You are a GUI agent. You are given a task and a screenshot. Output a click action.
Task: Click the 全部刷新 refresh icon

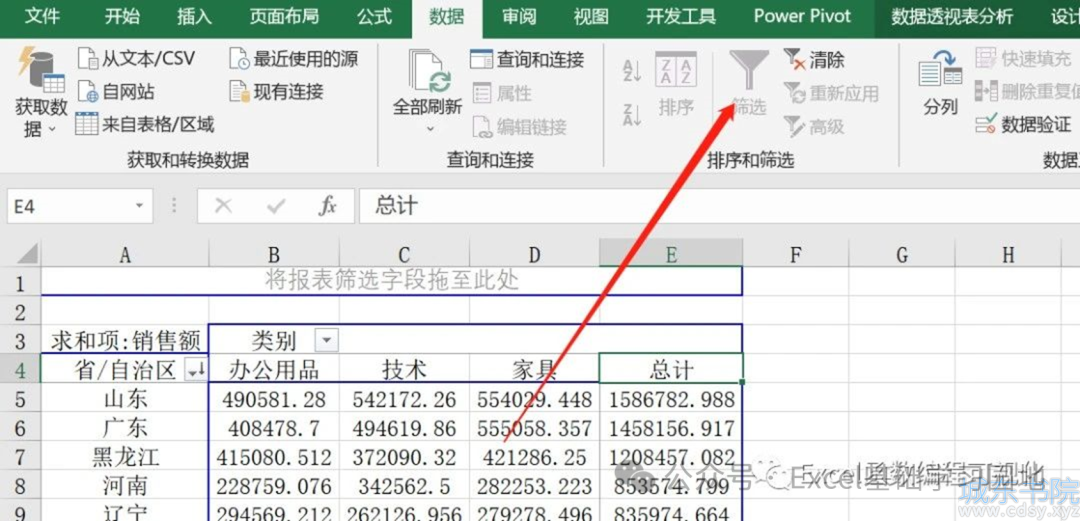(428, 71)
